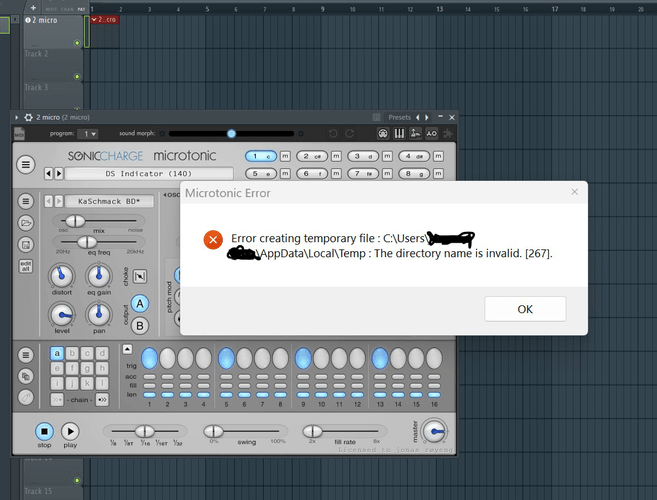This screenshot has height=500, width=657.
Task: Toggle the edit all button
Action: [x=26, y=266]
